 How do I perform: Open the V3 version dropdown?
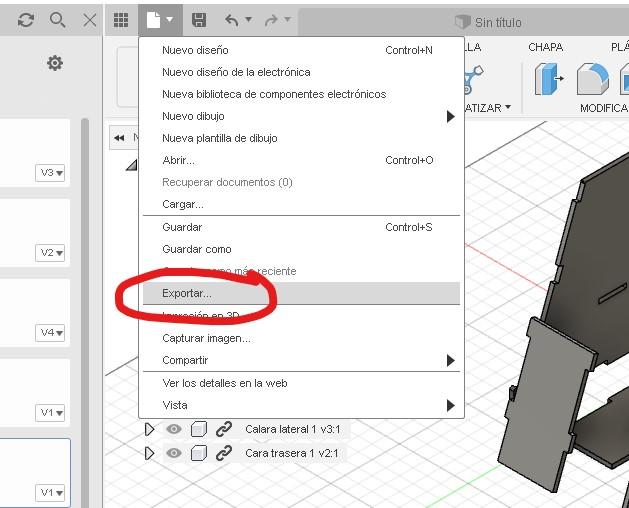pos(50,173)
